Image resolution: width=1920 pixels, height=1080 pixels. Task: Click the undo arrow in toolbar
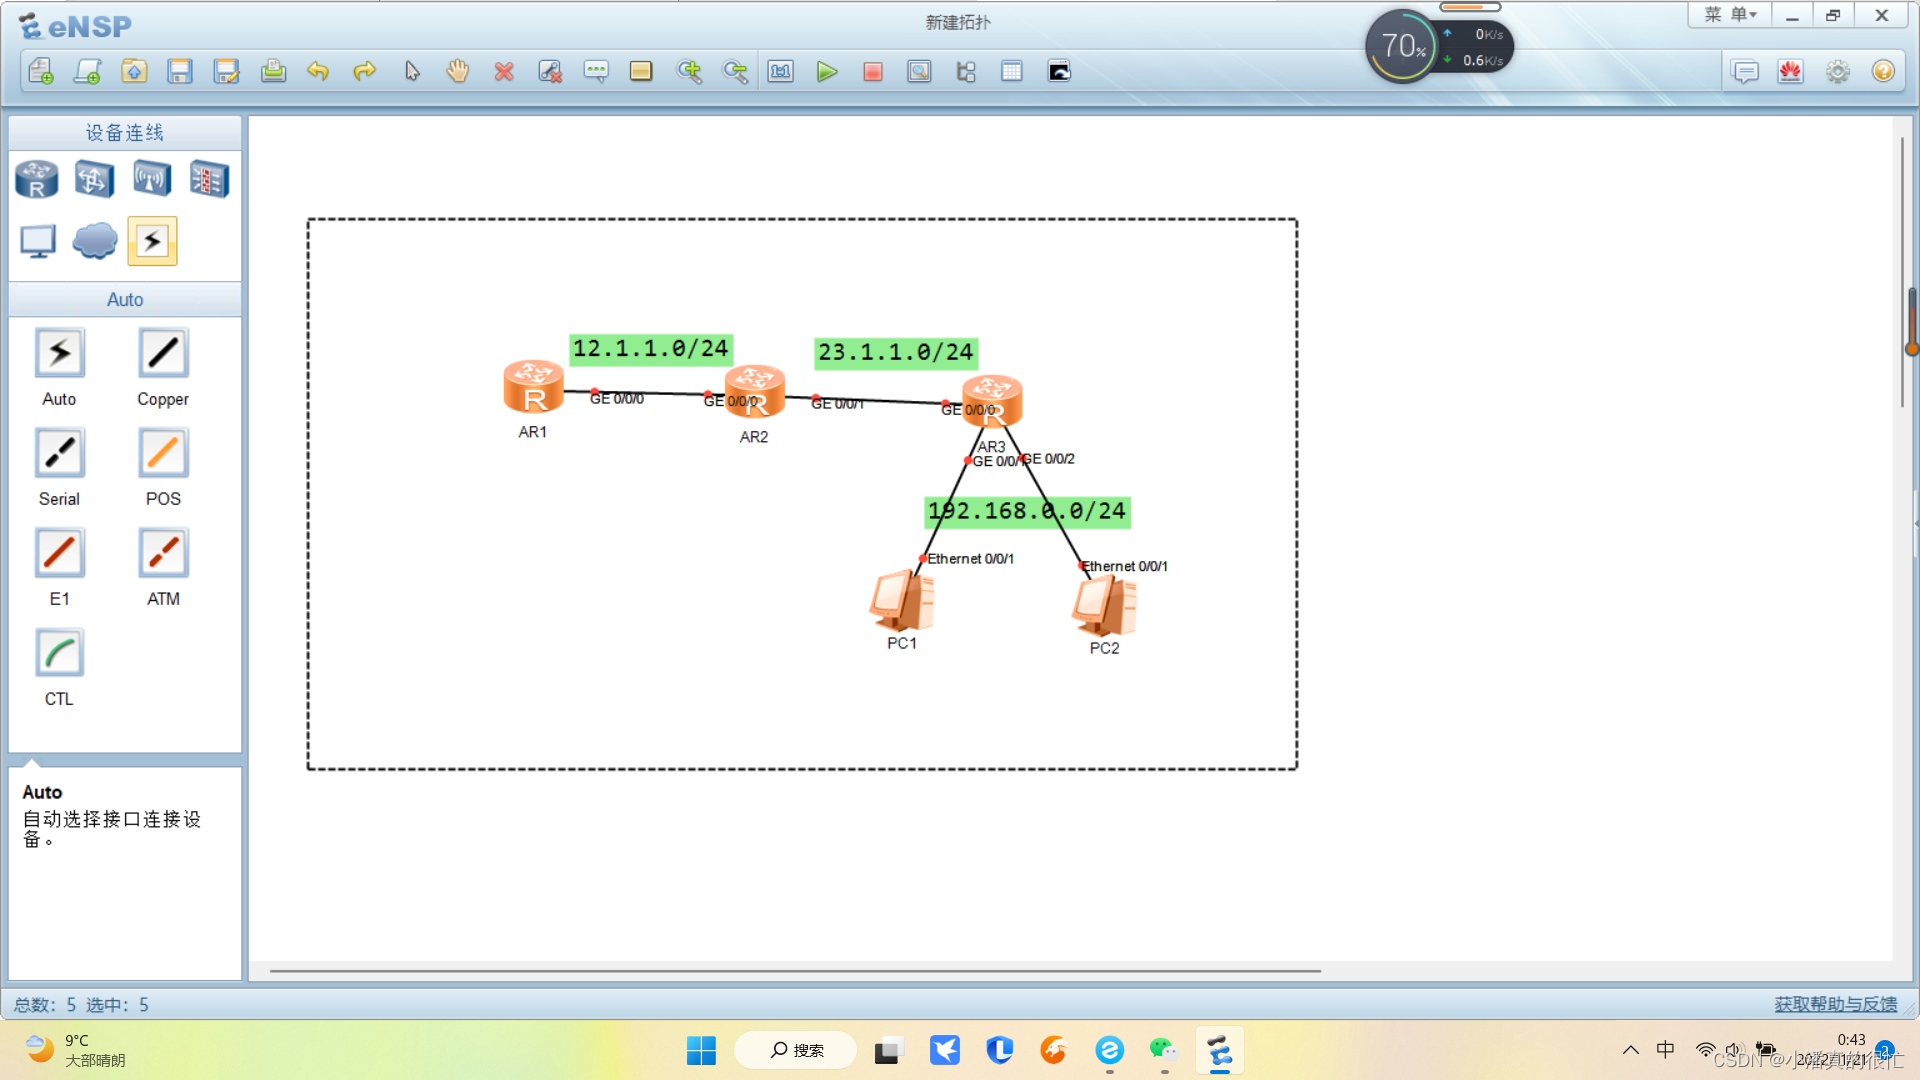[x=318, y=71]
